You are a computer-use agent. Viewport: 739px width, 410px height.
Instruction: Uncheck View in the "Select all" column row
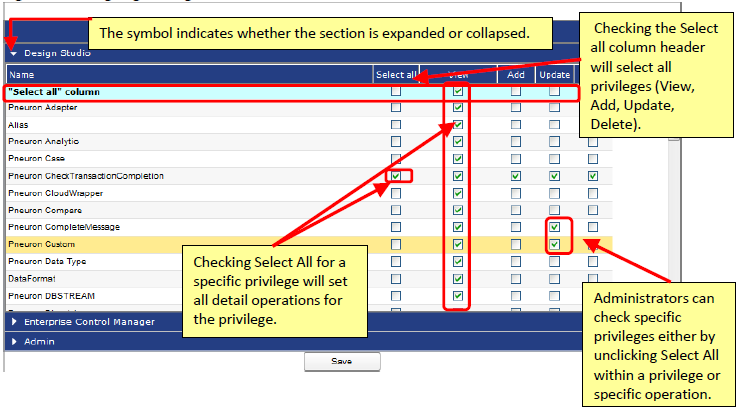(x=458, y=91)
